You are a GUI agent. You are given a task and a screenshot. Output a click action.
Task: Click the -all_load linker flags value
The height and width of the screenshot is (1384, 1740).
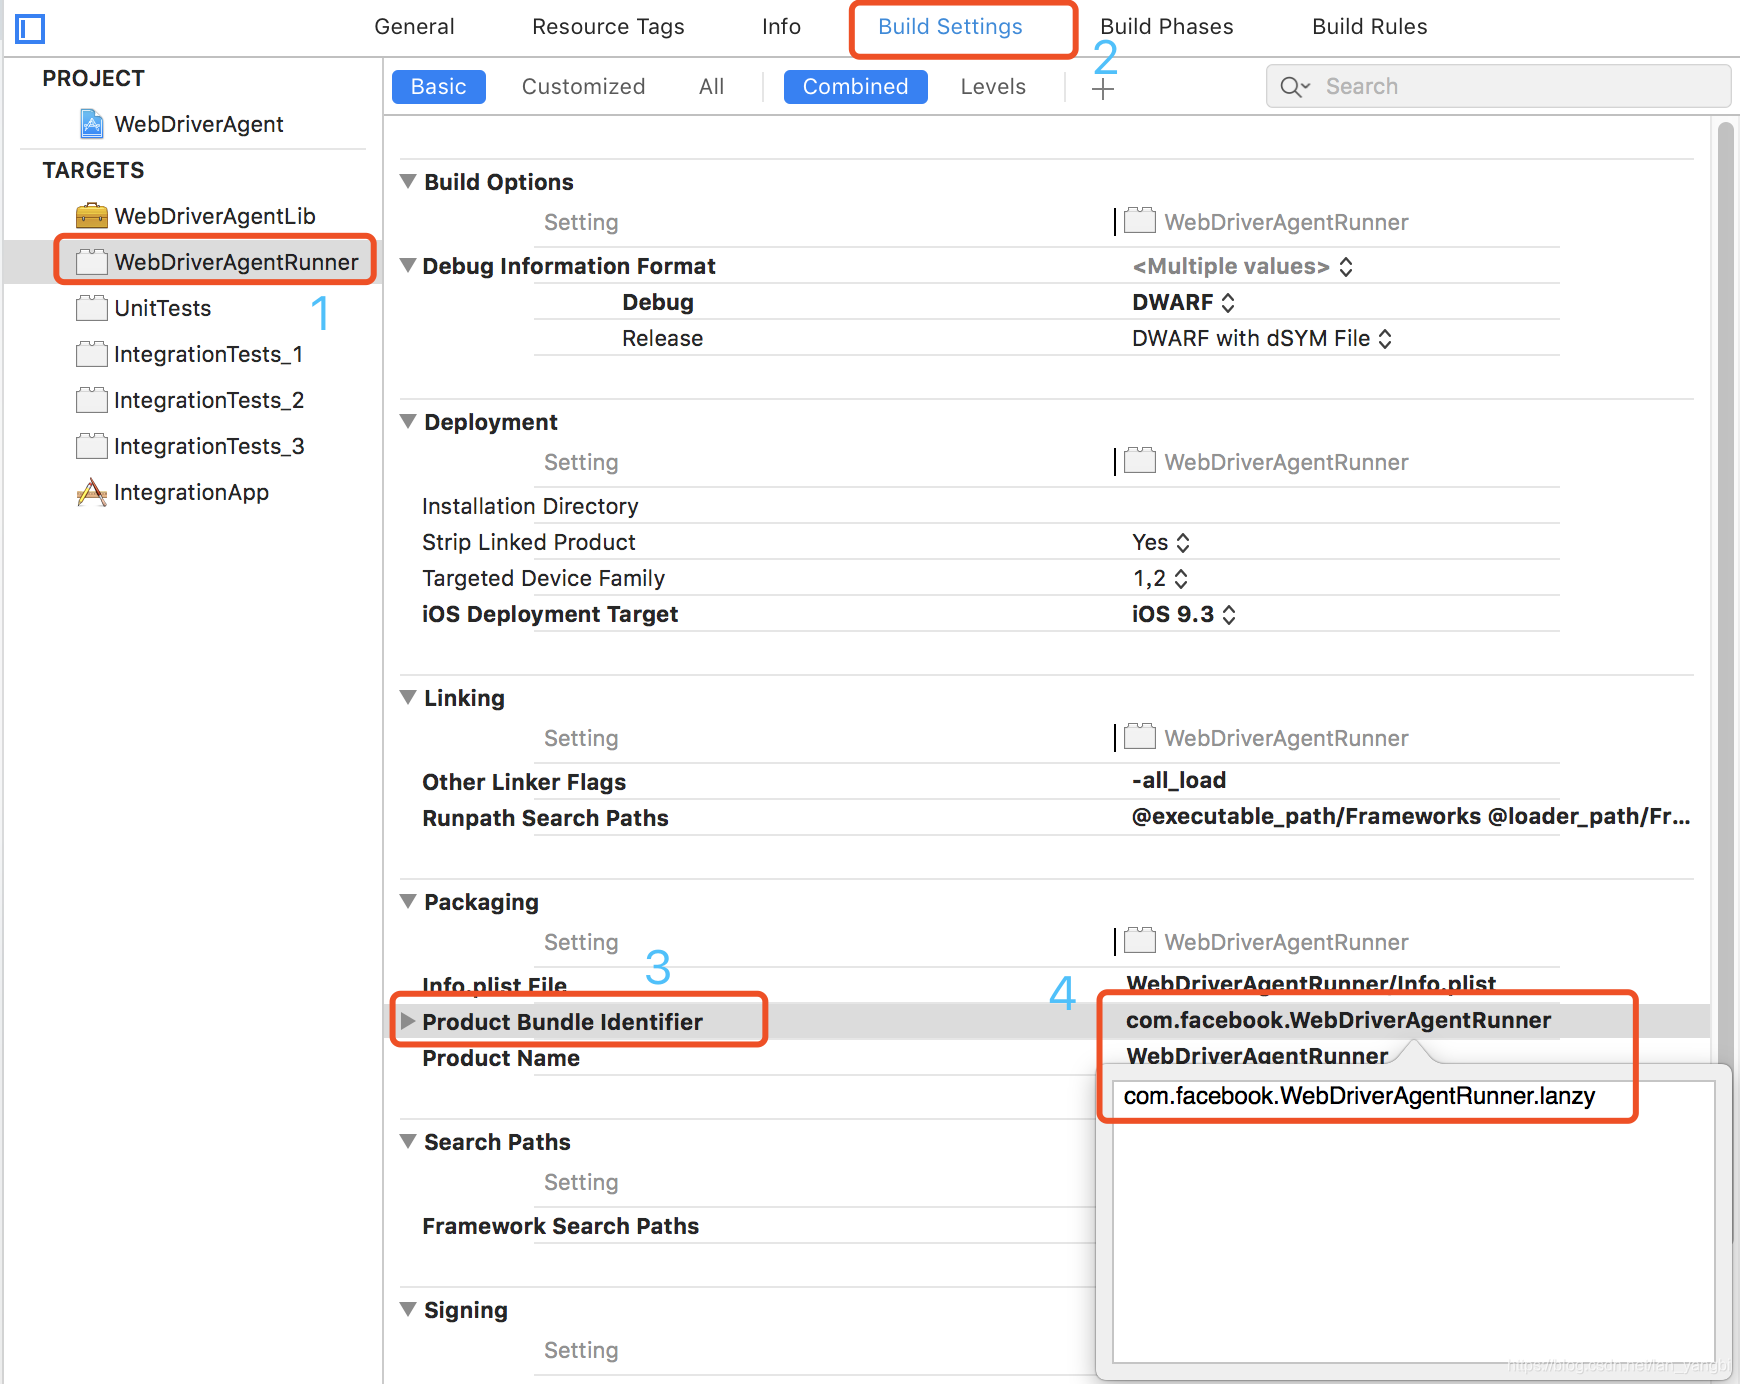click(x=1179, y=780)
